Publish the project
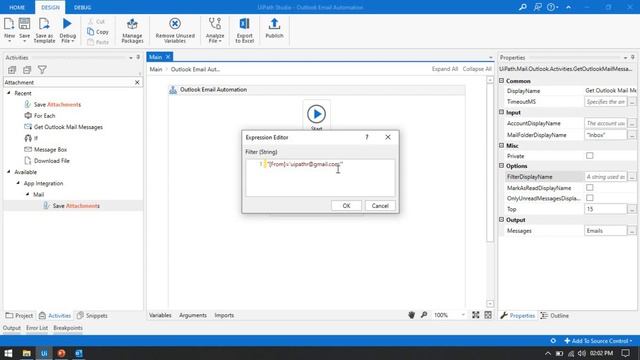The height and width of the screenshot is (360, 640). [x=274, y=28]
